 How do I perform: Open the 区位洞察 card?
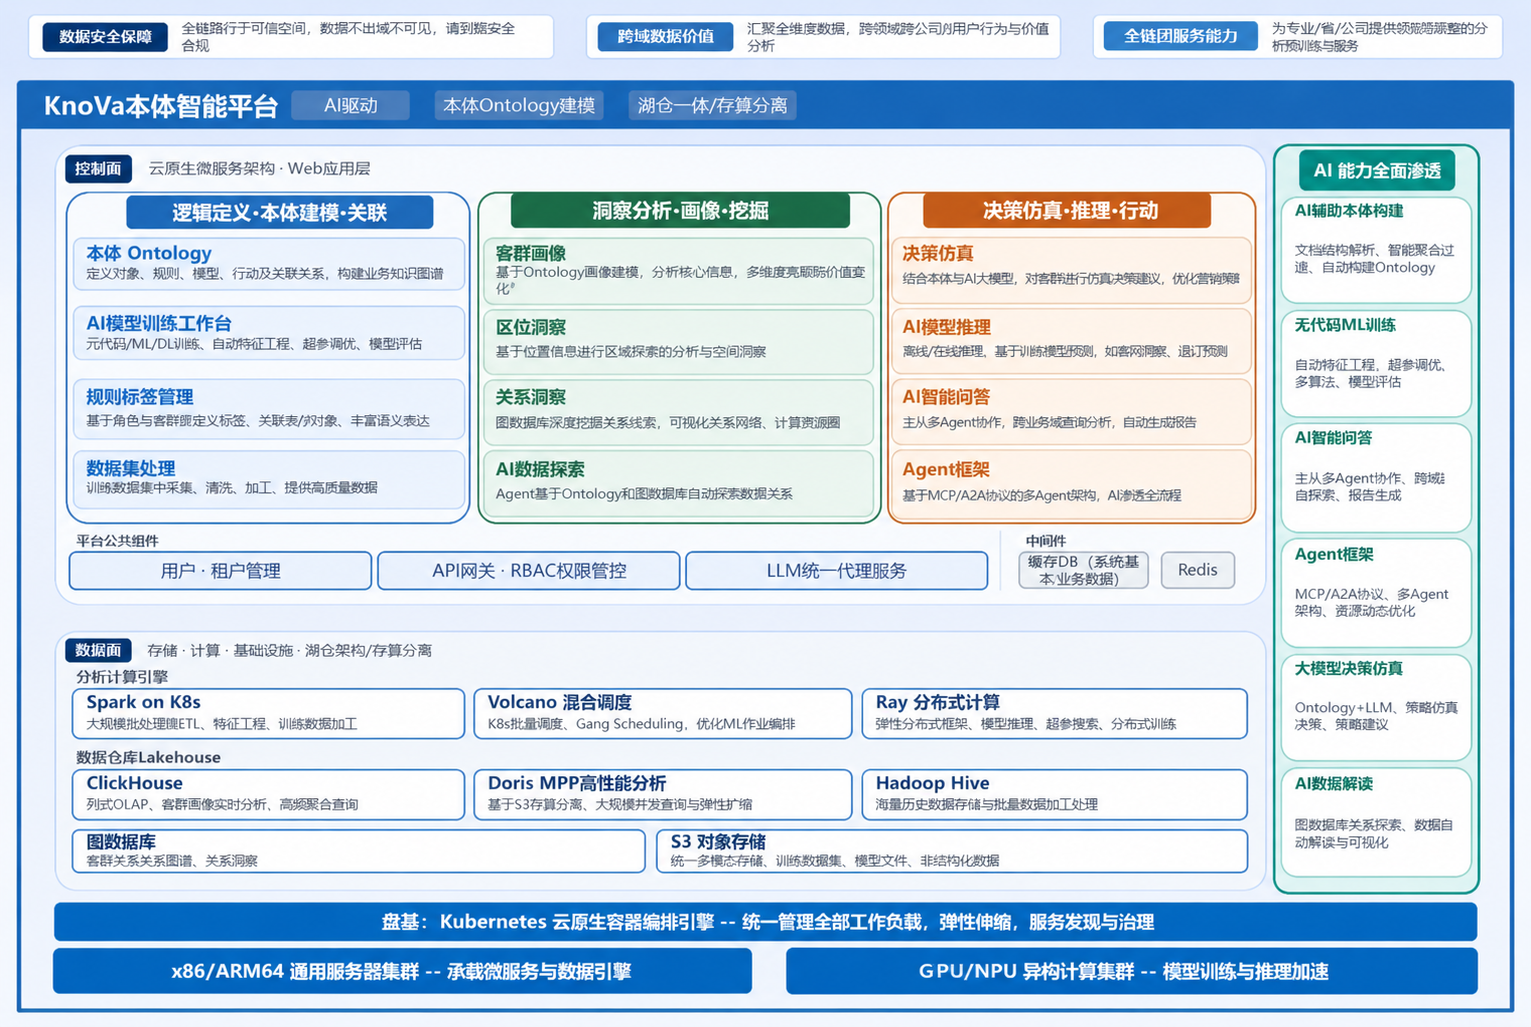(x=678, y=341)
